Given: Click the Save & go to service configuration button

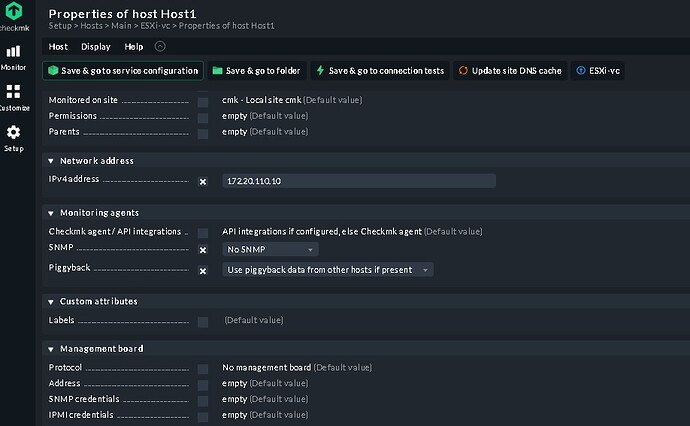Looking at the screenshot, I should tap(122, 71).
